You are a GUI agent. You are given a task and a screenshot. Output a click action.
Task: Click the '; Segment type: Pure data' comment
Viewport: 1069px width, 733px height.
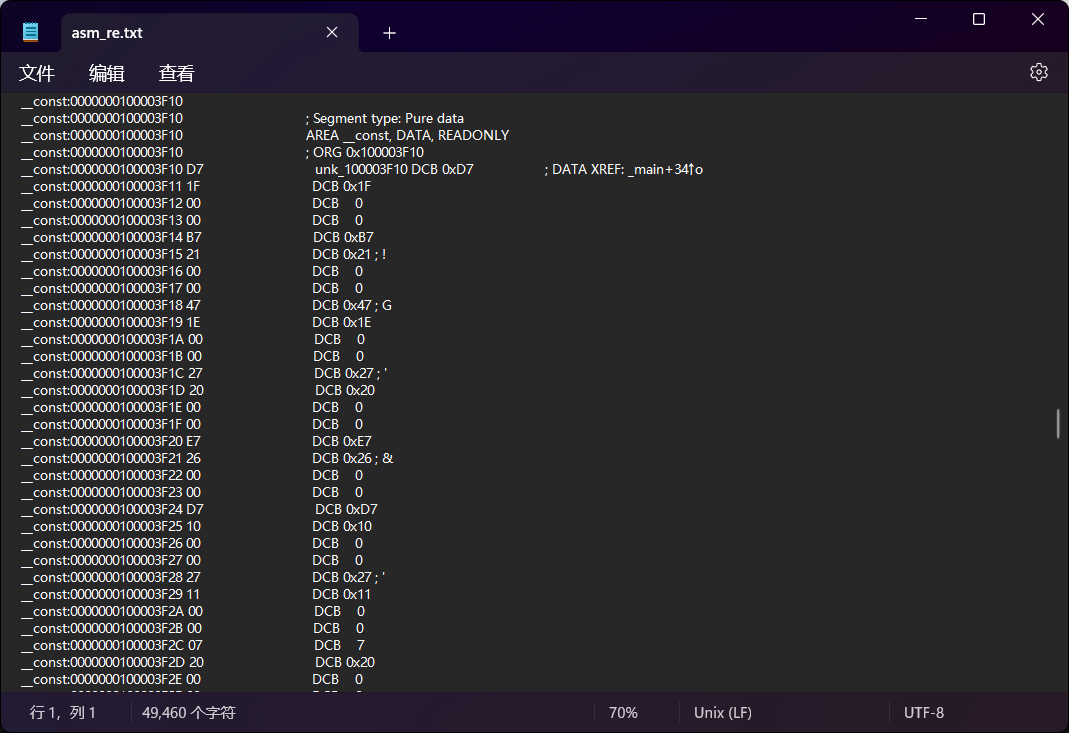pos(385,118)
